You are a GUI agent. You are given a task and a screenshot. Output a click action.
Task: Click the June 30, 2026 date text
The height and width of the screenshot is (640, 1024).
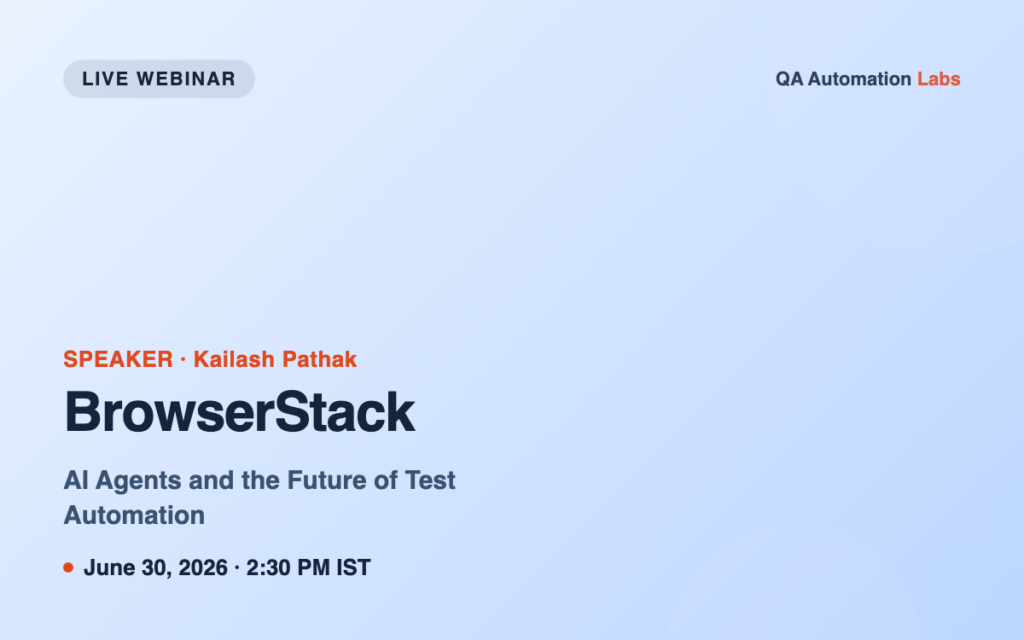tap(155, 568)
